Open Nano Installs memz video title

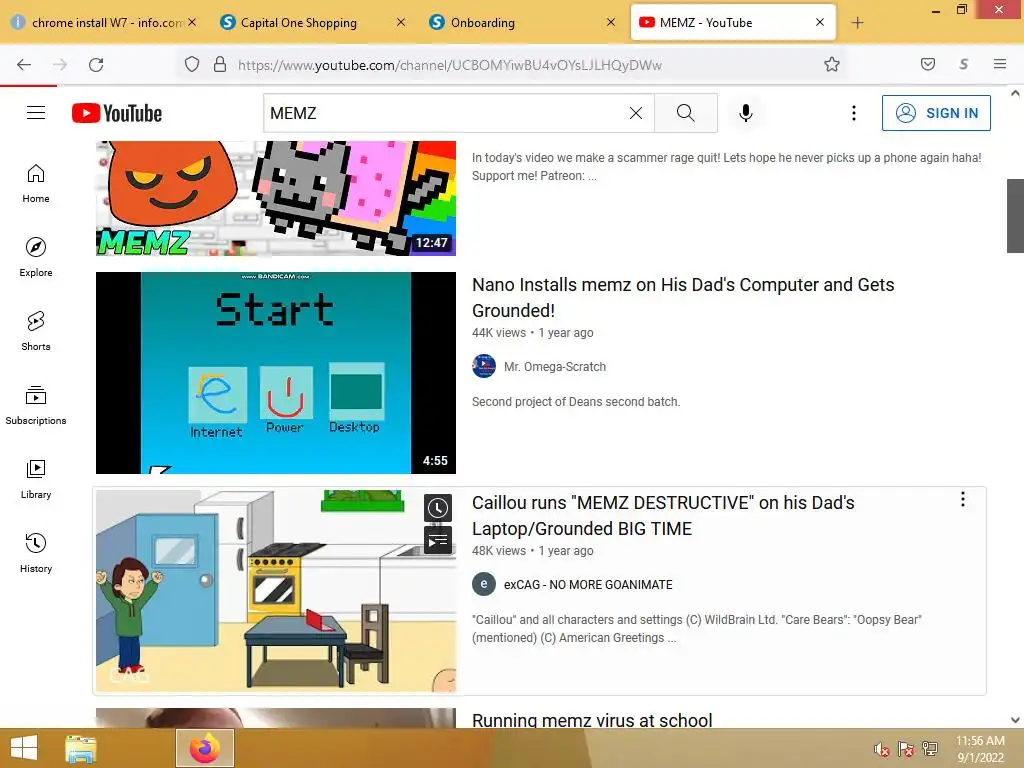click(x=682, y=297)
